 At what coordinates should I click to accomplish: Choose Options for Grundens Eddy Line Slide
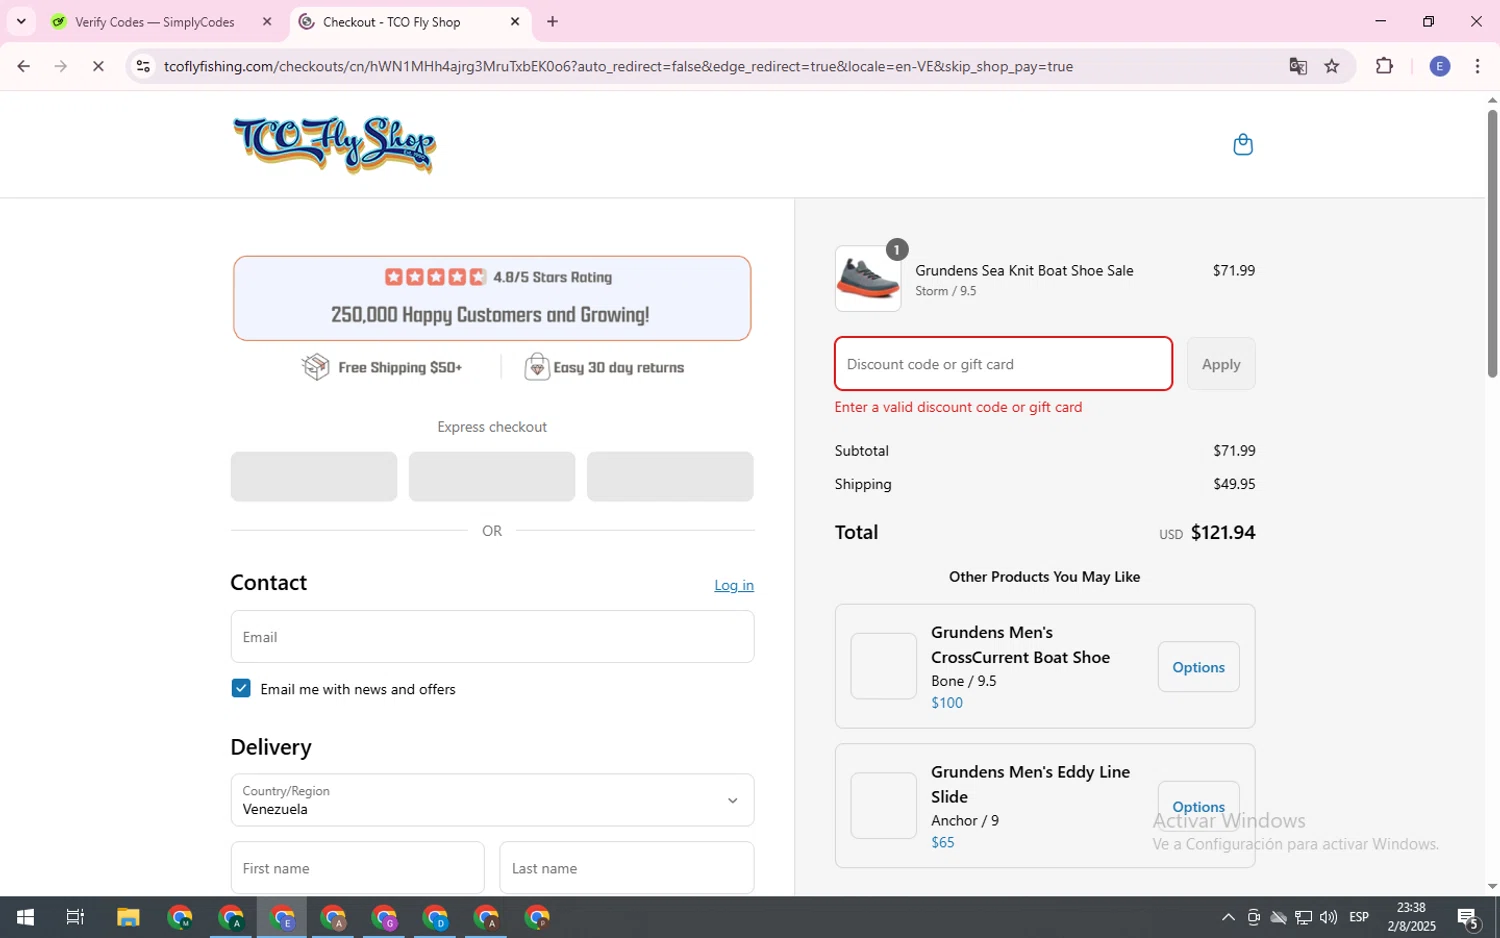1198,806
